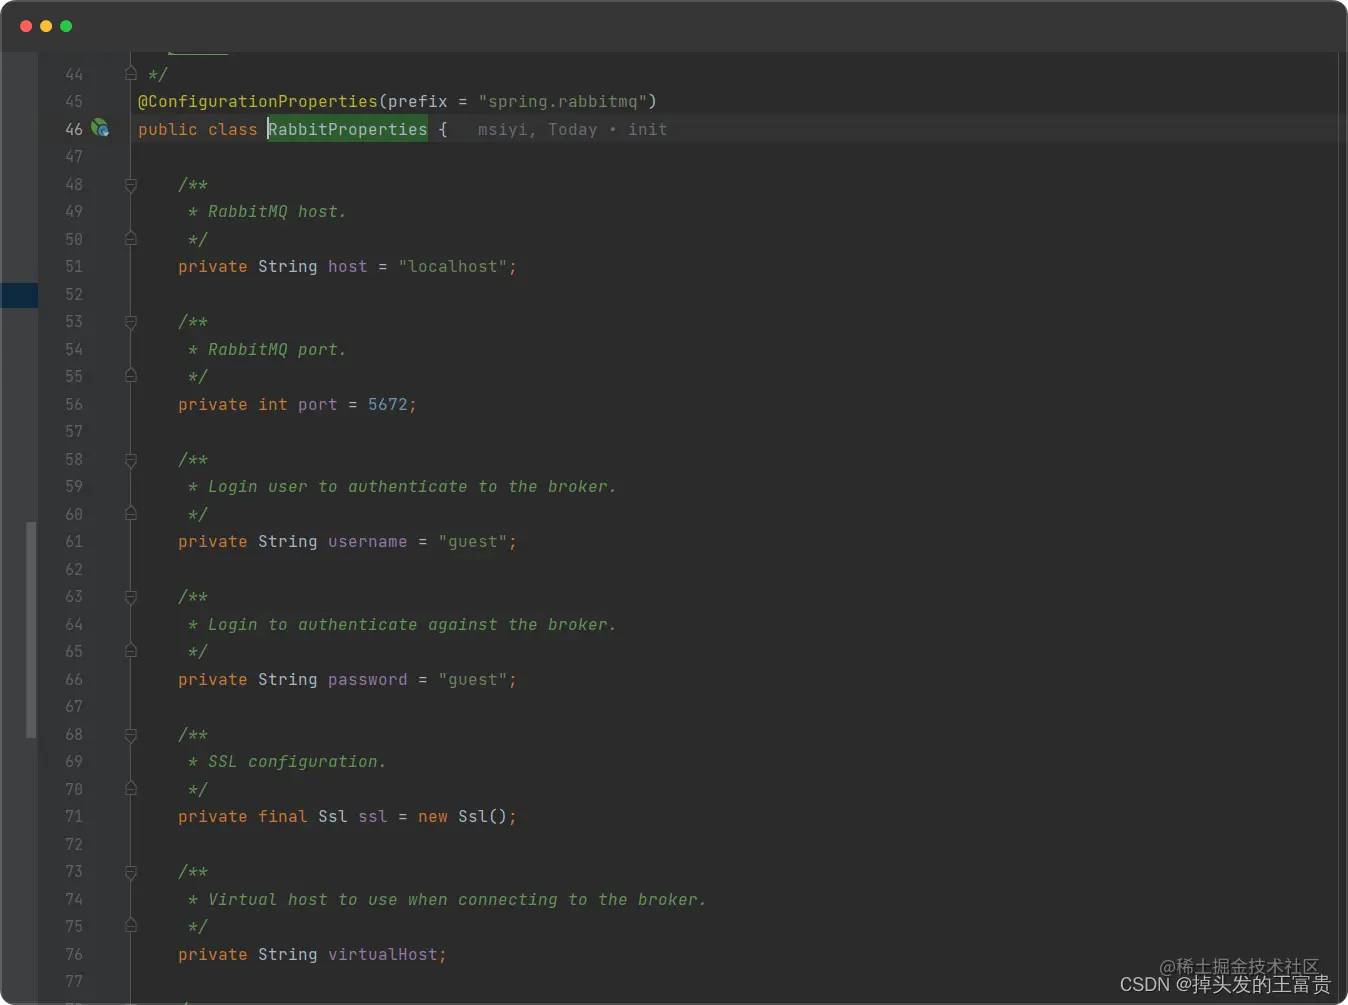This screenshot has width=1348, height=1005.
Task: Click the 'new' keyword on line 71
Action: click(x=433, y=816)
